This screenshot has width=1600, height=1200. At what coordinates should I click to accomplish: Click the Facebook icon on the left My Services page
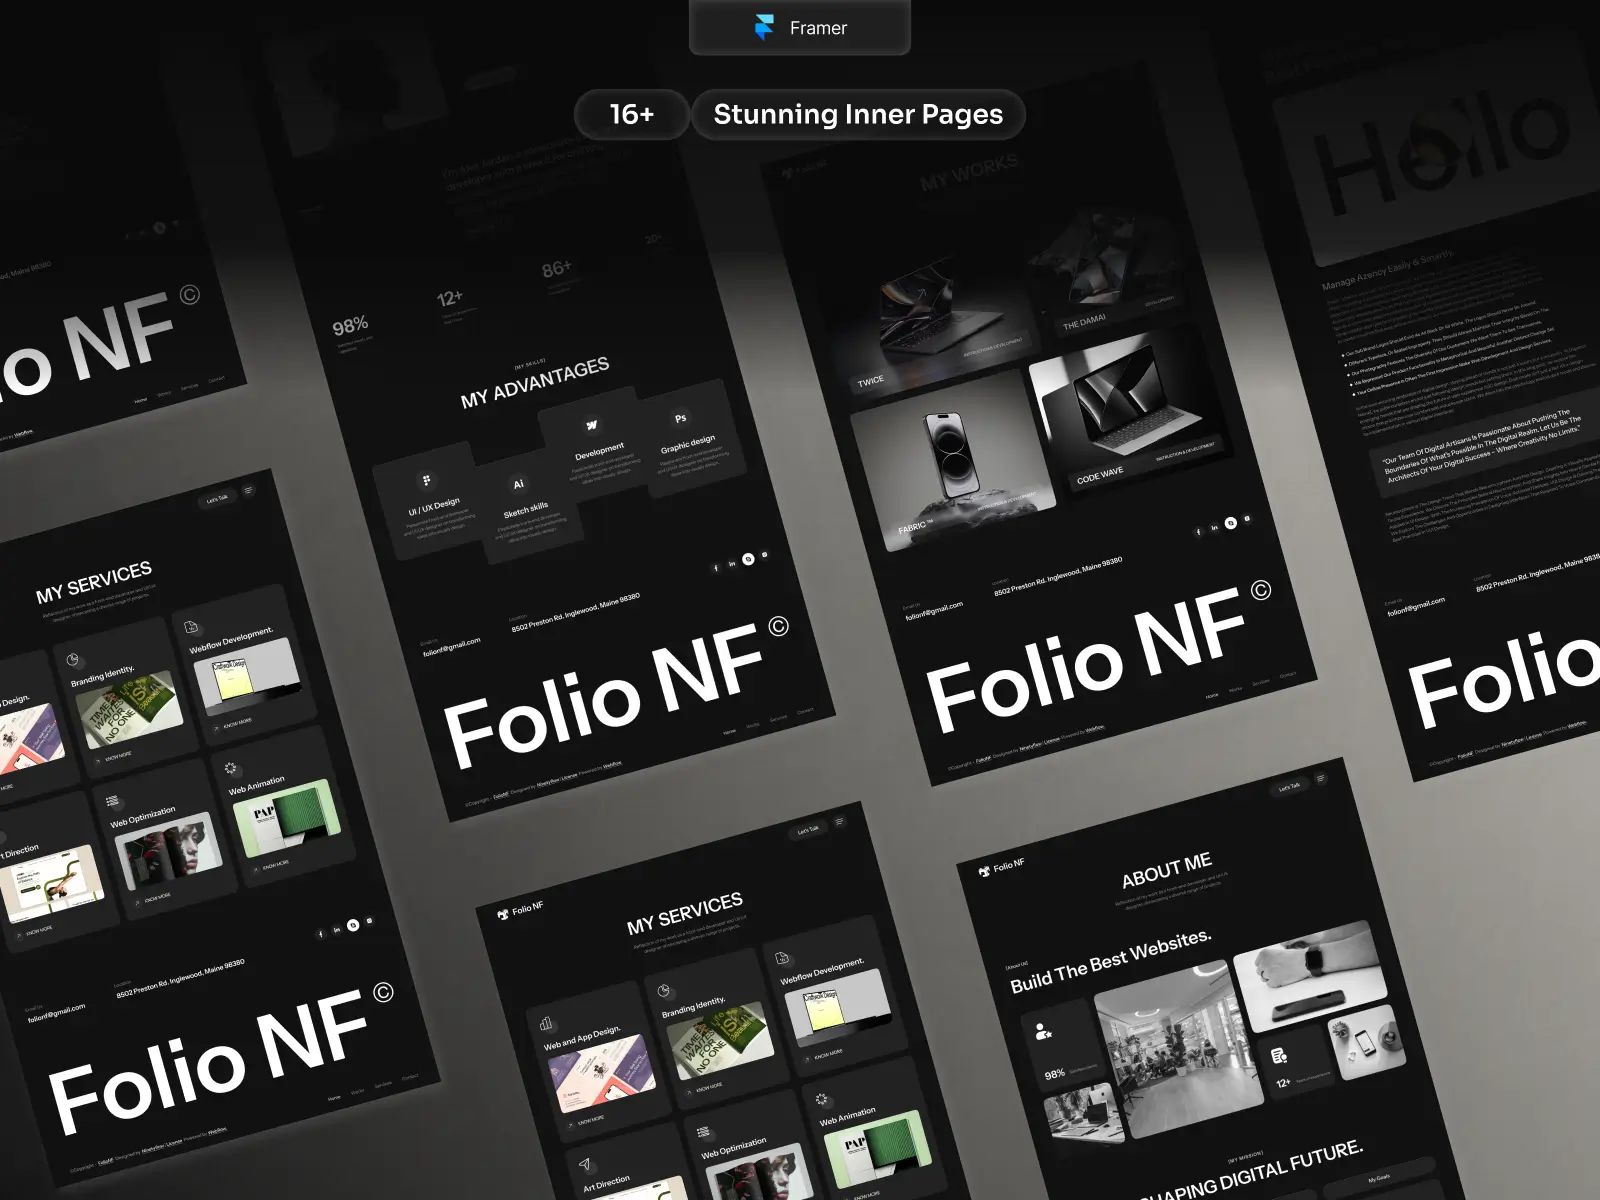pyautogui.click(x=321, y=934)
